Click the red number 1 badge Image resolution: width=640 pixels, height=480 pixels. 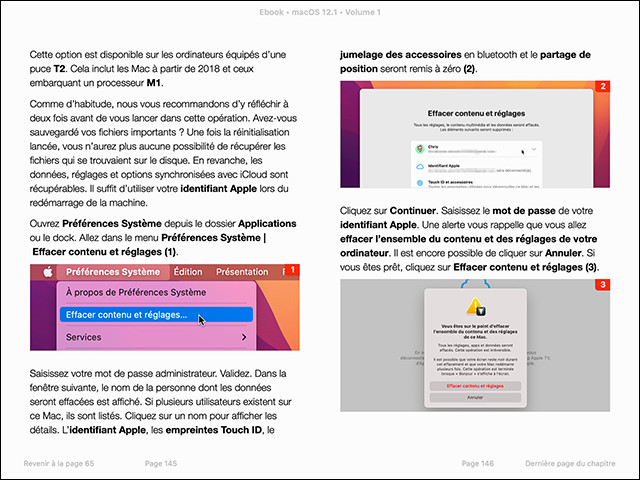point(293,270)
